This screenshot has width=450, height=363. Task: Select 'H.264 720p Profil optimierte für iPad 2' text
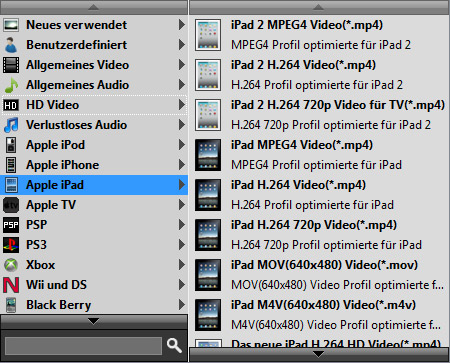[x=331, y=125]
